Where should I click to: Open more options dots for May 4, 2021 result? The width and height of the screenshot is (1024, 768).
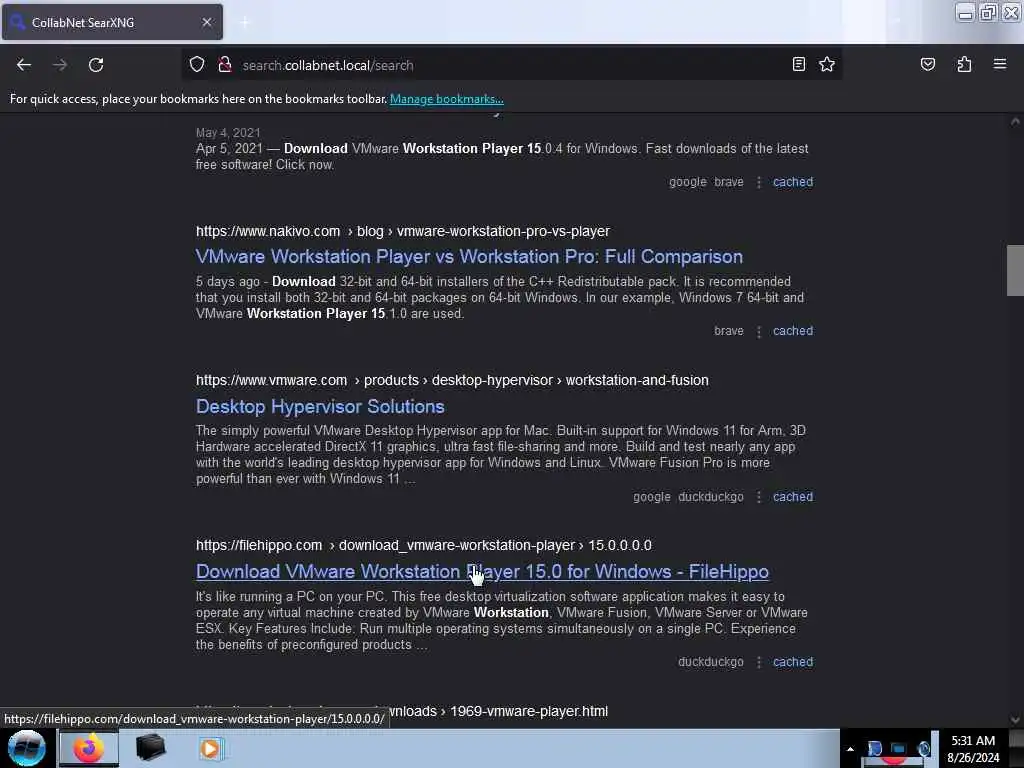758,182
